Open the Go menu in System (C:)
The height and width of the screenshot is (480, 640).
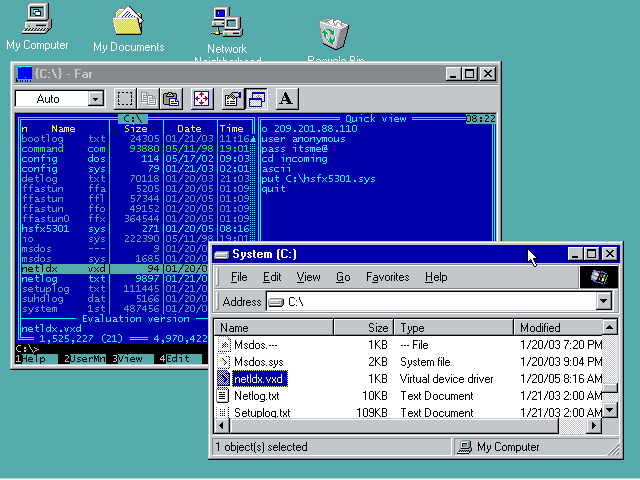[x=343, y=277]
